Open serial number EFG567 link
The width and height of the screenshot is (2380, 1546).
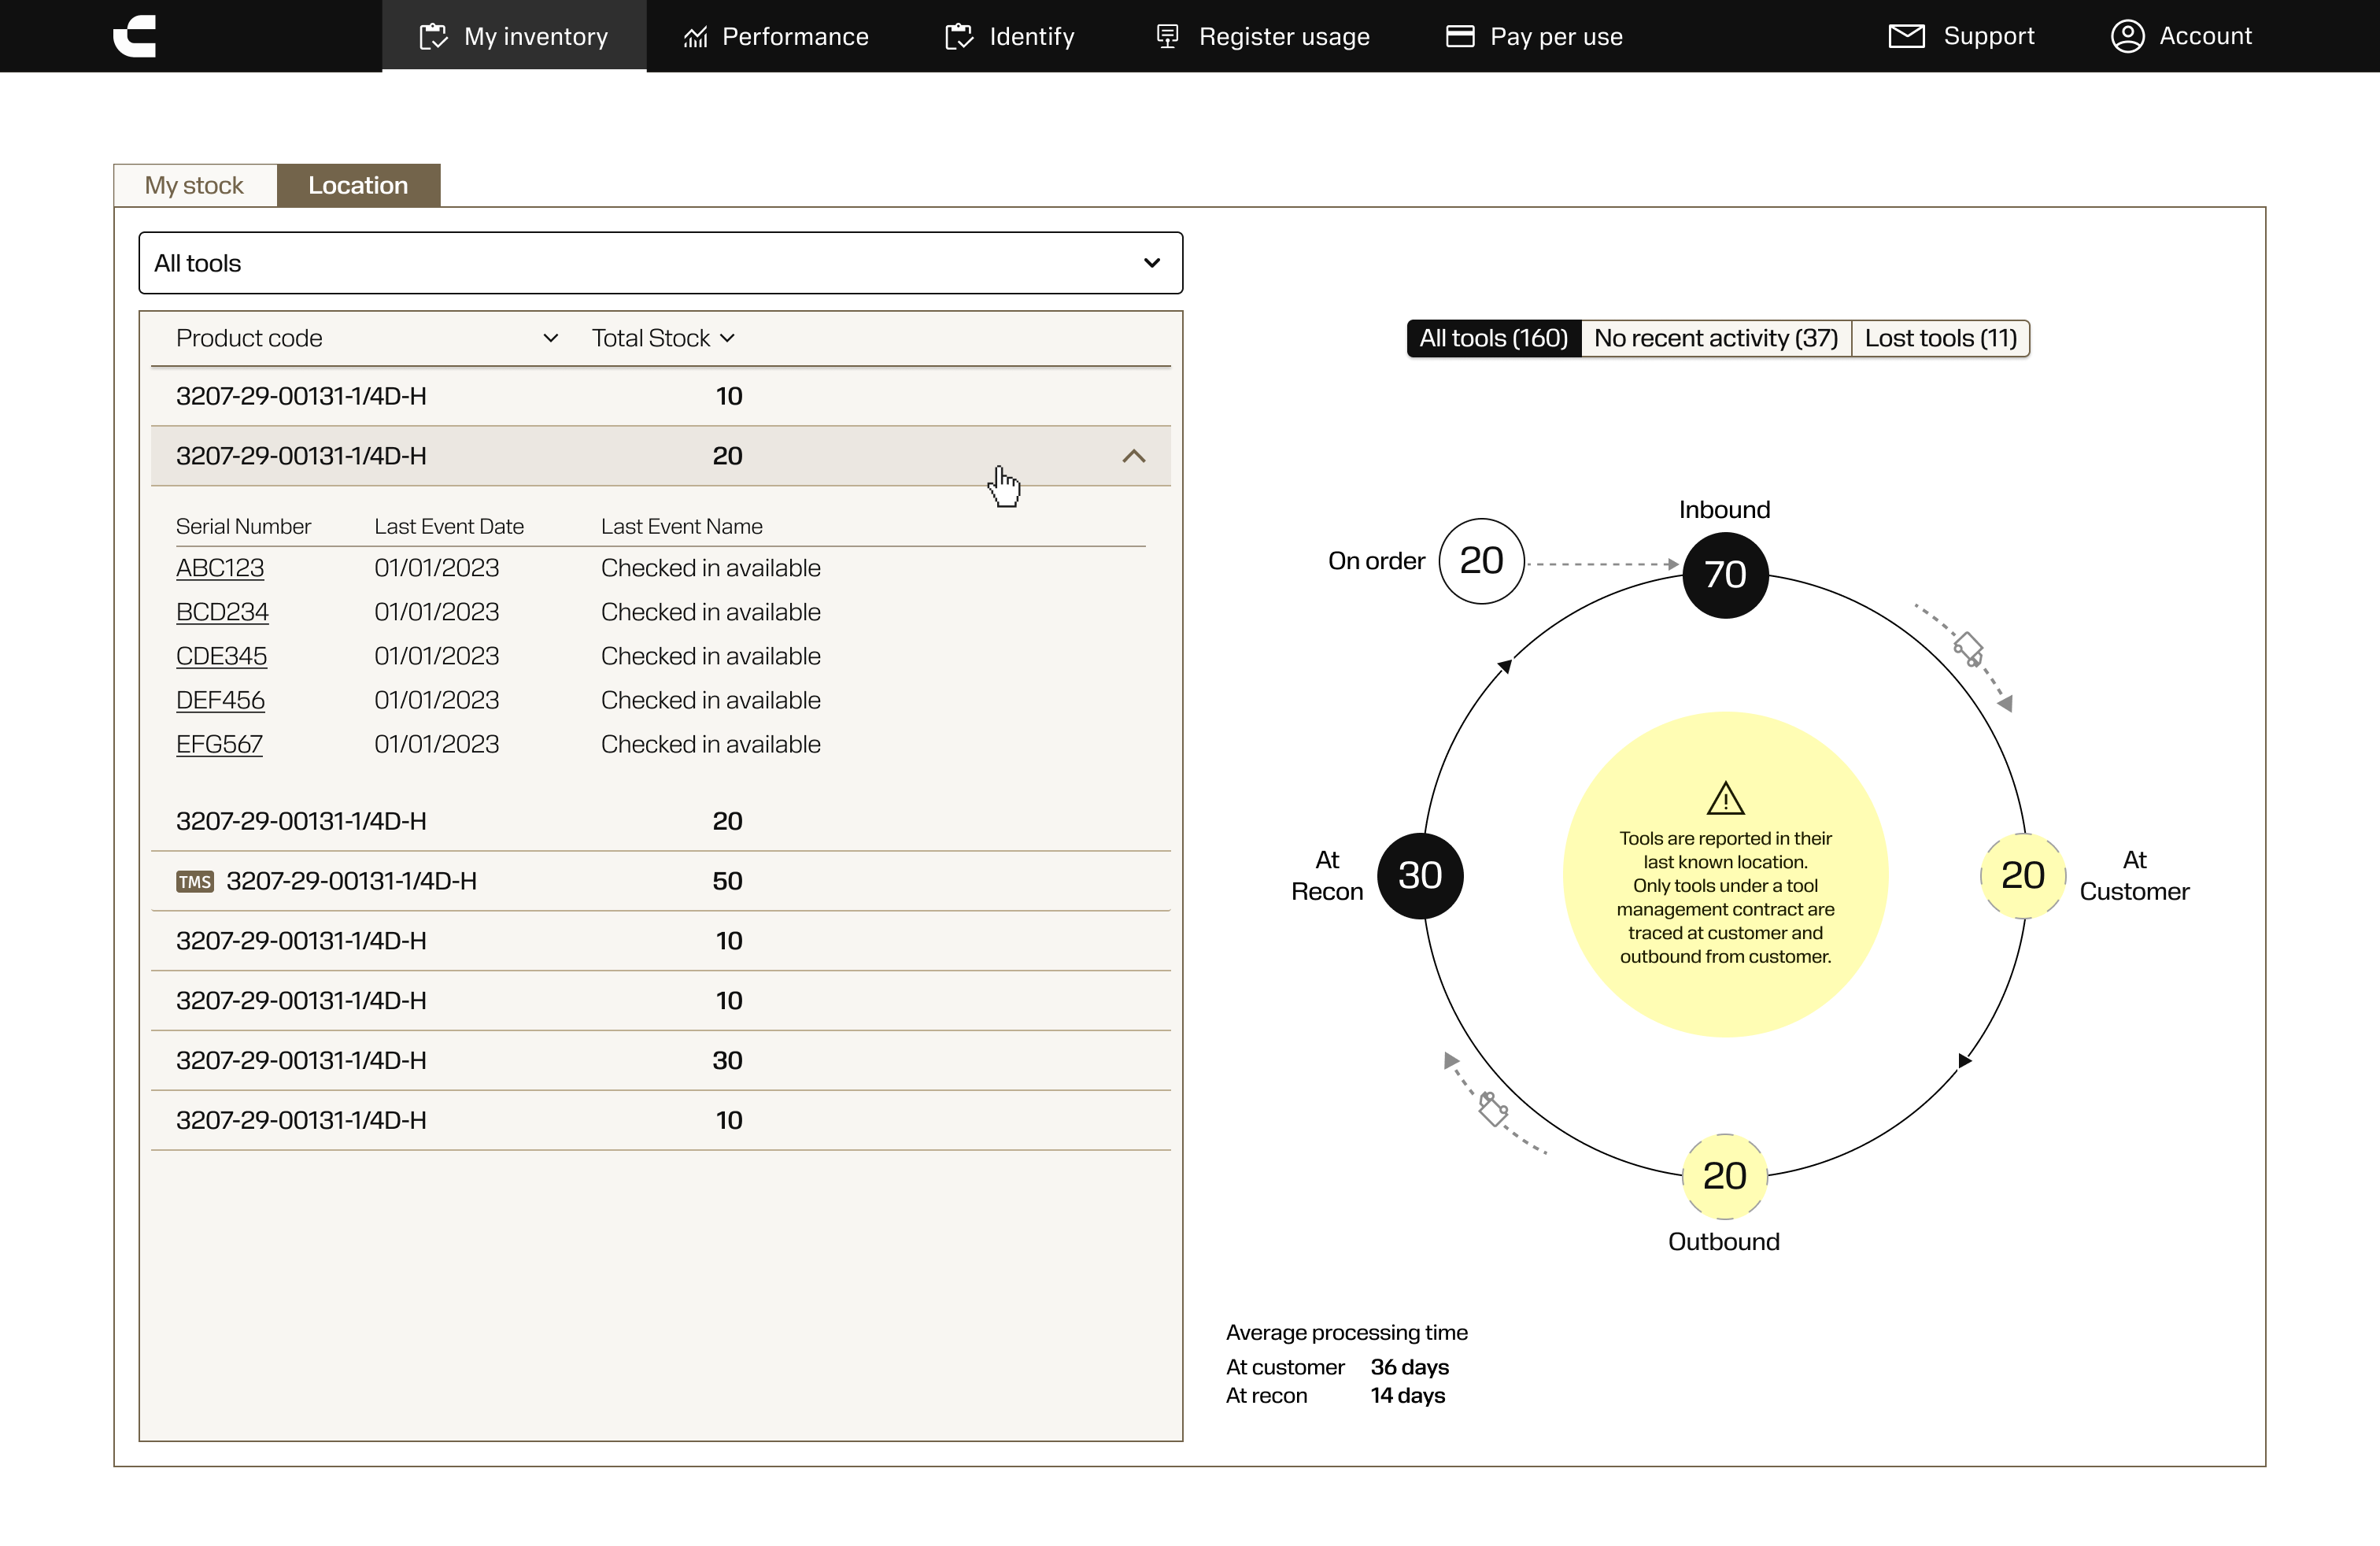219,744
